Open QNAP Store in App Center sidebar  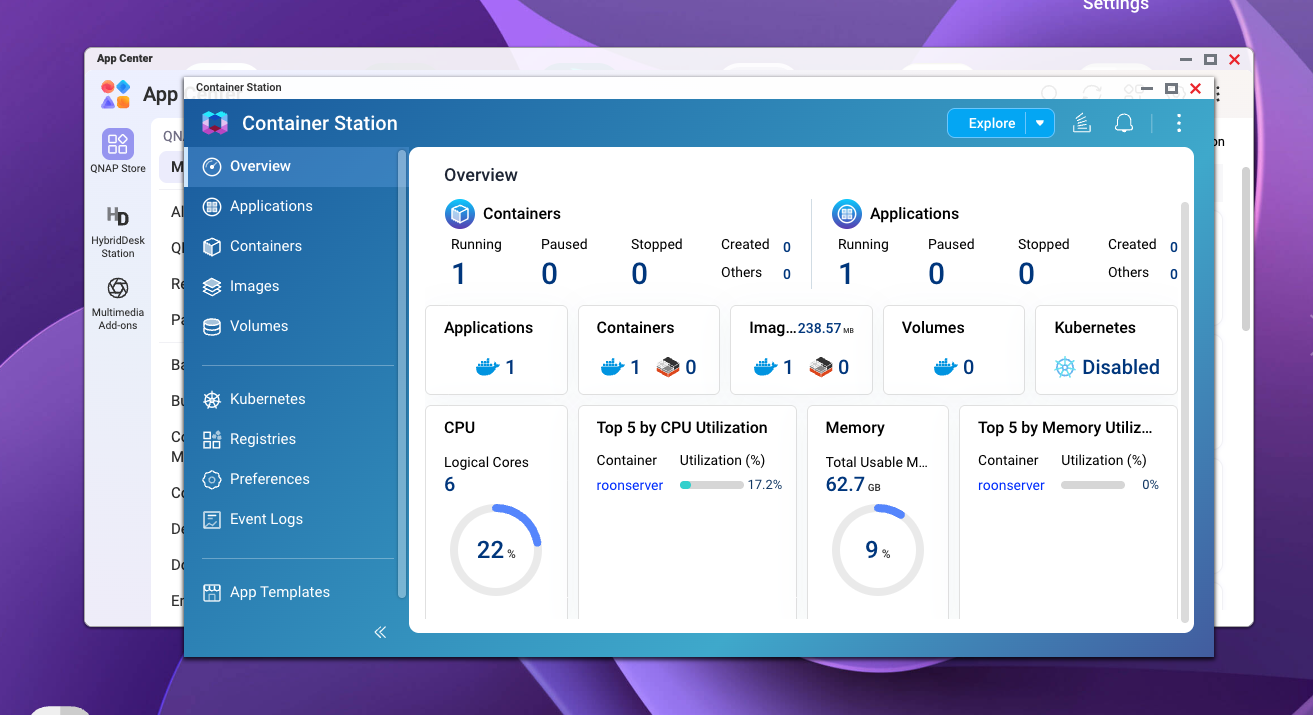118,151
